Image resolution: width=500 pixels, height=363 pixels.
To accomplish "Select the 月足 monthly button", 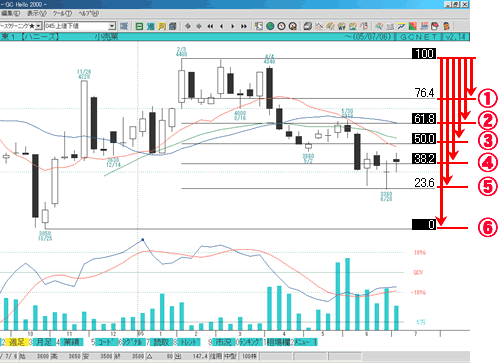I will click(44, 342).
